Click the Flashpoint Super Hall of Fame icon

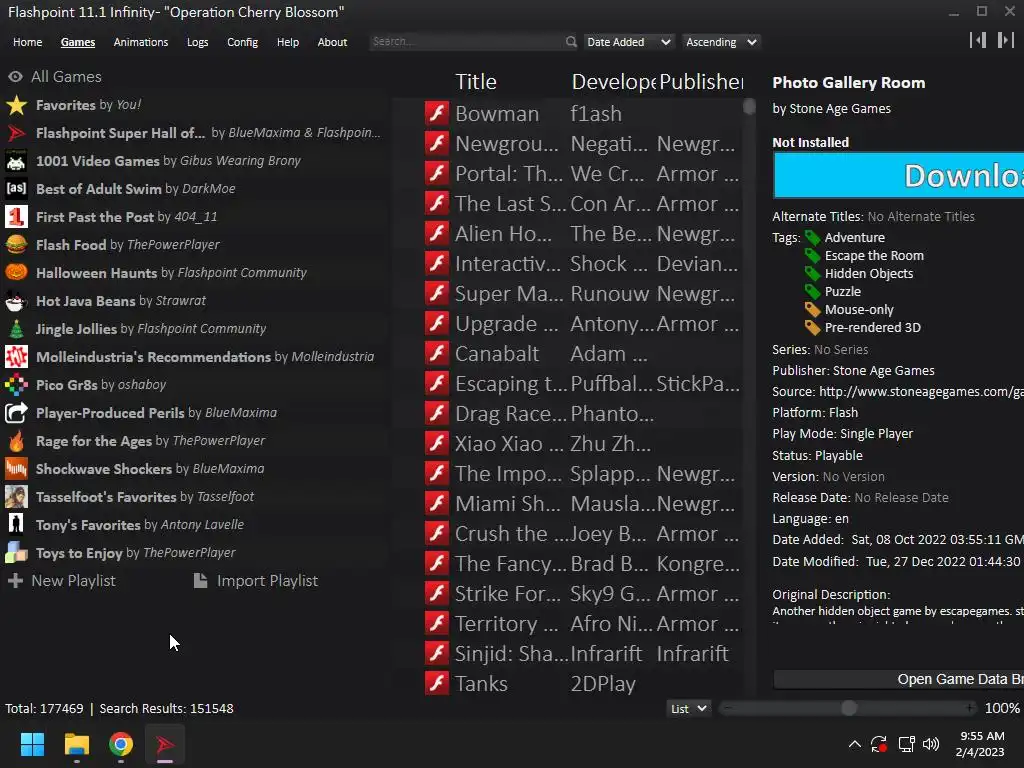pyautogui.click(x=16, y=133)
